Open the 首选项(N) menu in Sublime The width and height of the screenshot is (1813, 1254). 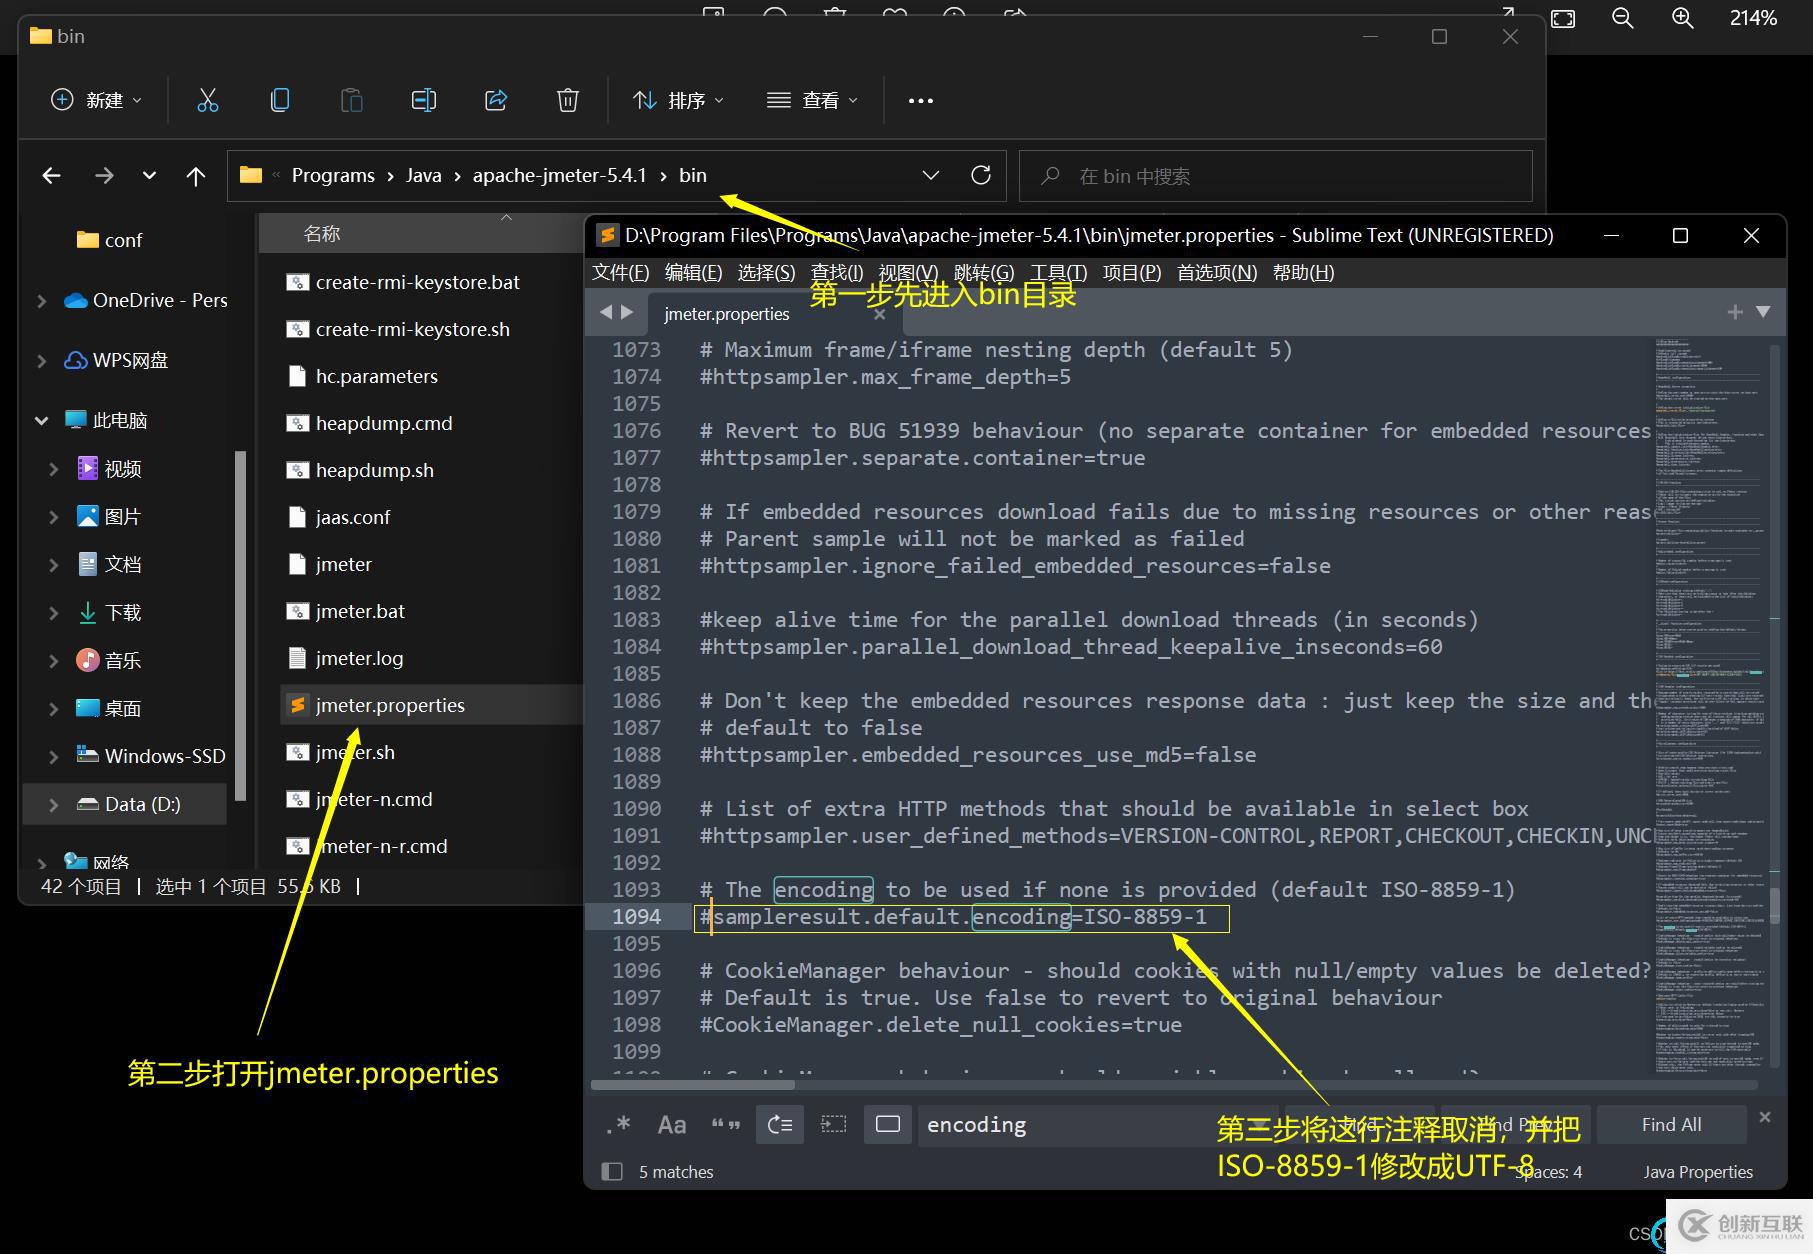point(1217,272)
